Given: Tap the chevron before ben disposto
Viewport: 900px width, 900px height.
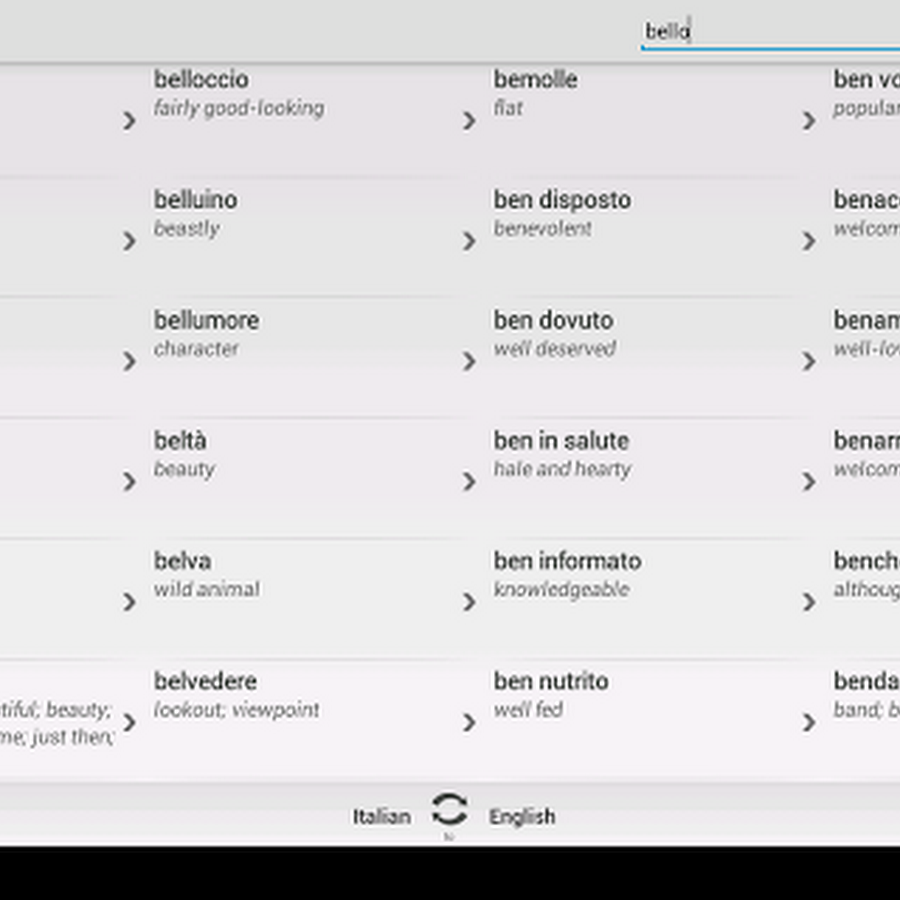Looking at the screenshot, I should [470, 240].
